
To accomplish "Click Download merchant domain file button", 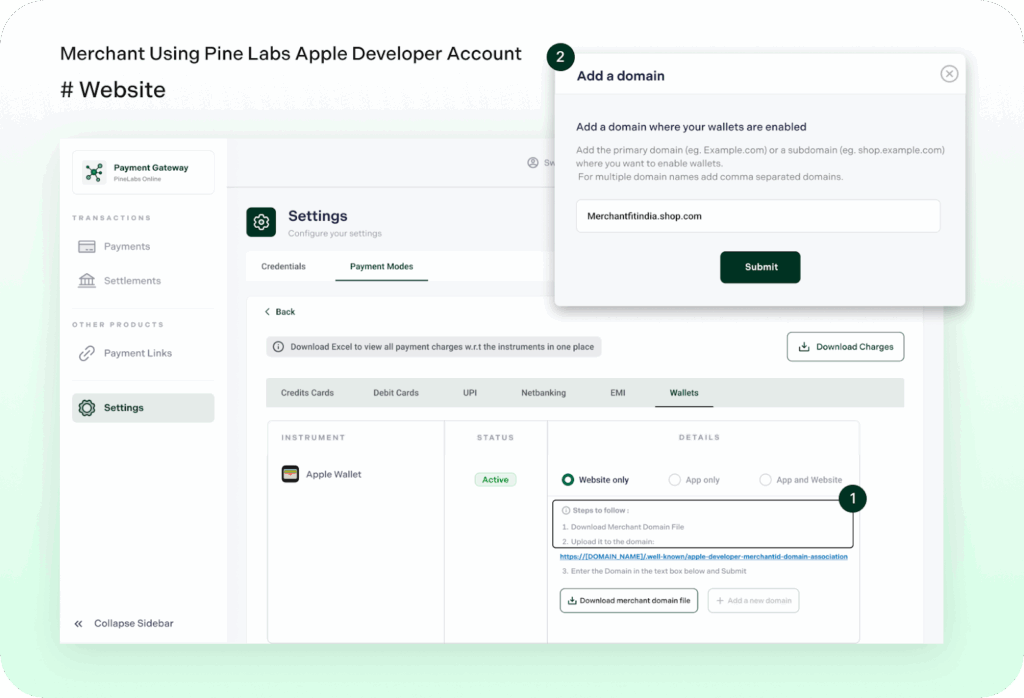I will 628,601.
